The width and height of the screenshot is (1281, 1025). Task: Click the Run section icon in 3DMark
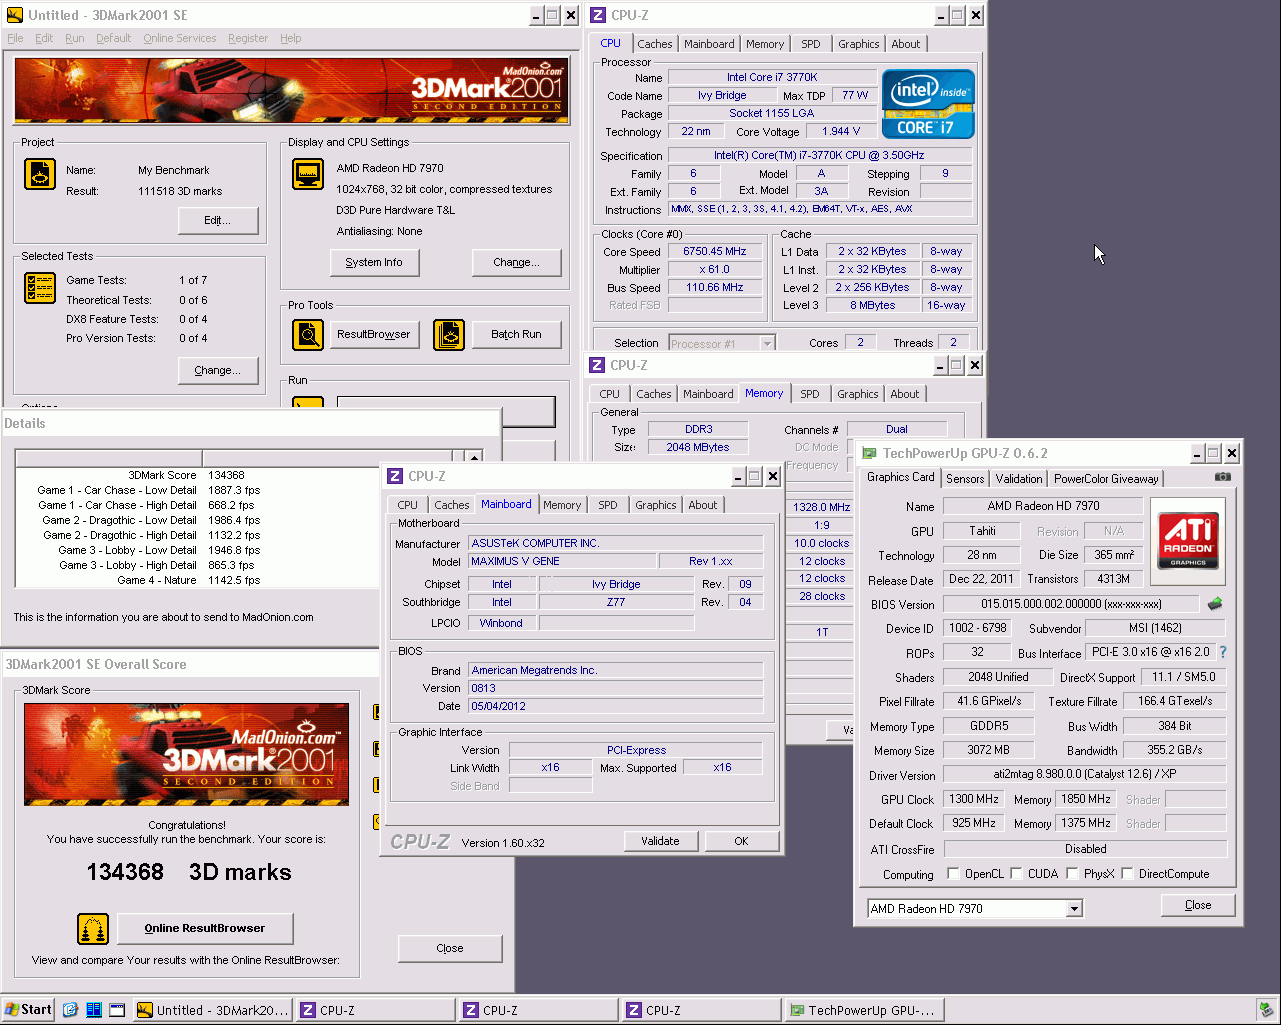(308, 404)
